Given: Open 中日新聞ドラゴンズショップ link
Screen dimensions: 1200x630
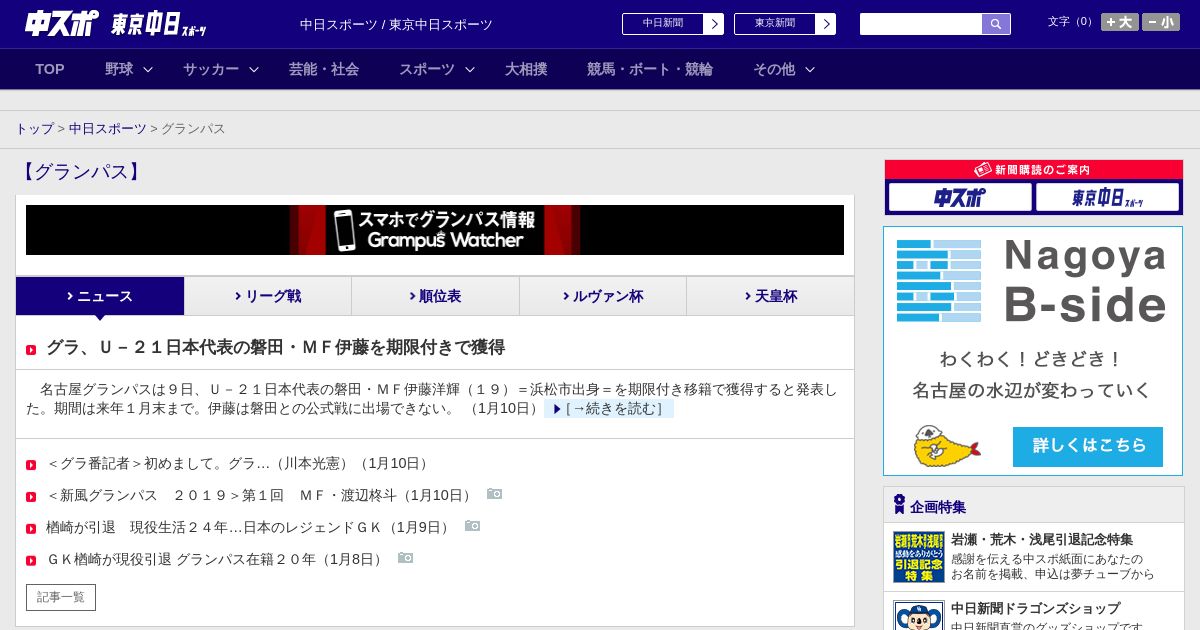Looking at the screenshot, I should point(1036,608).
